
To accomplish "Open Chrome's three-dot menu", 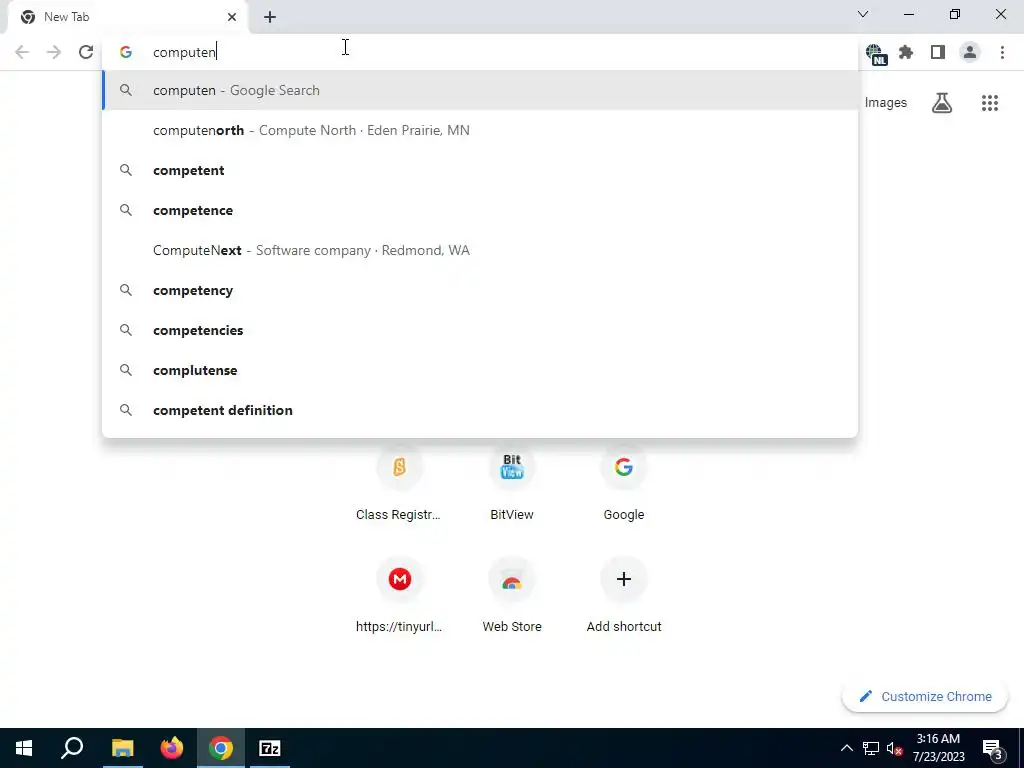I will pos(1002,52).
